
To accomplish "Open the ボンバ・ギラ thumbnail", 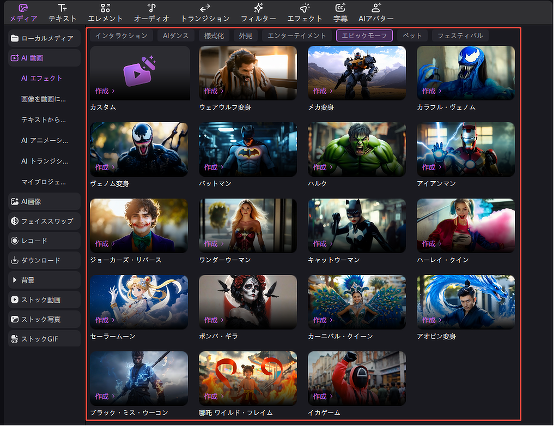I will point(248,302).
